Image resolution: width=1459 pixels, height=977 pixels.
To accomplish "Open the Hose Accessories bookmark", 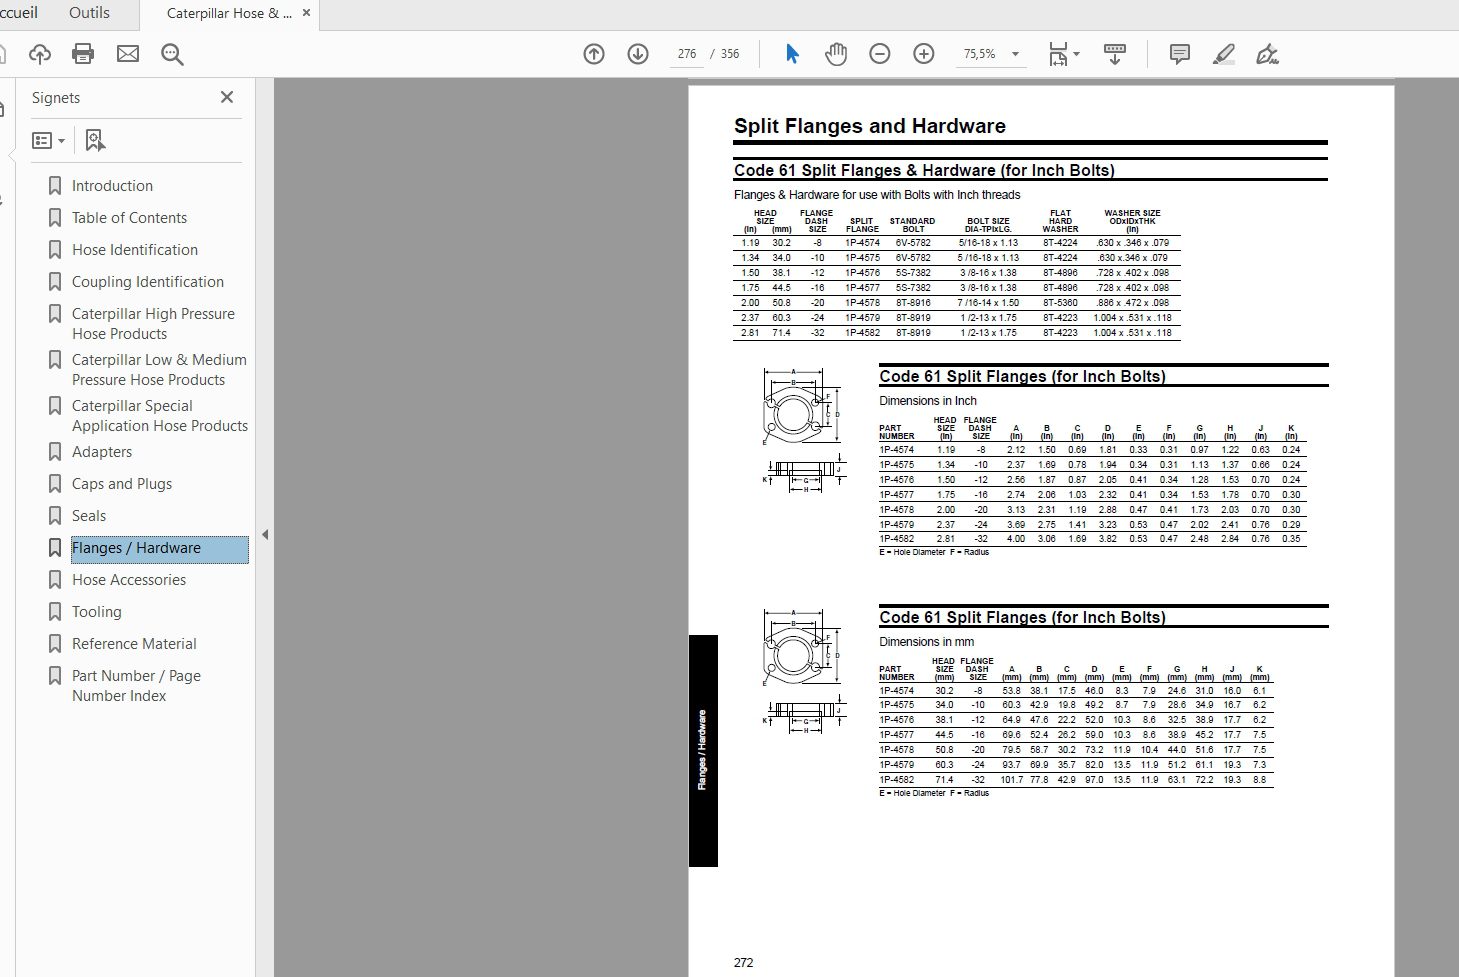I will tap(129, 580).
